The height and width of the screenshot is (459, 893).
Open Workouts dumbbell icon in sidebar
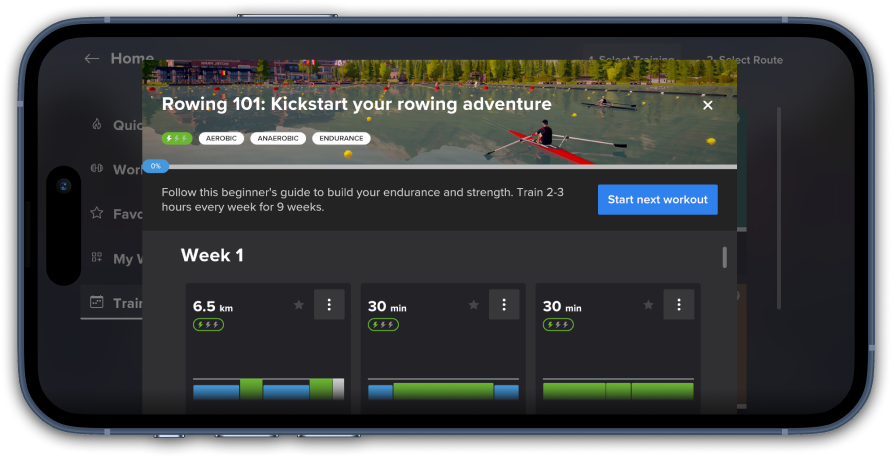click(x=97, y=169)
